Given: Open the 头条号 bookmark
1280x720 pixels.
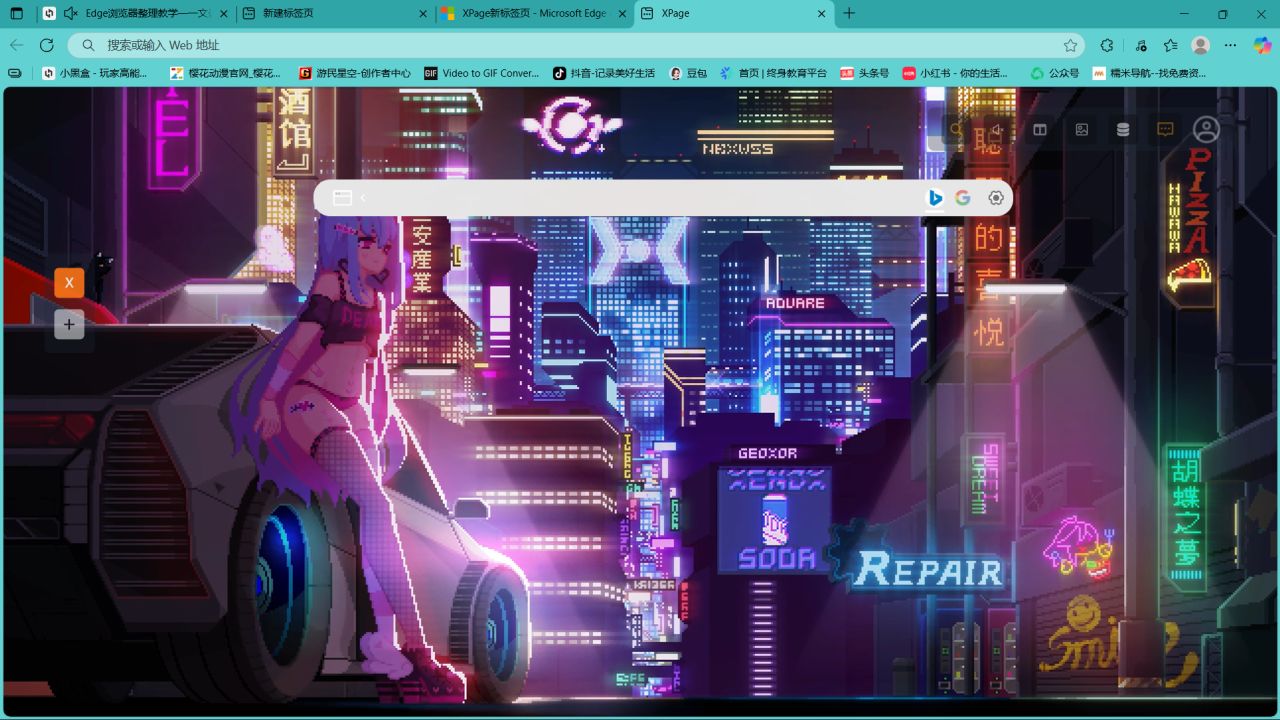Looking at the screenshot, I should 864,73.
